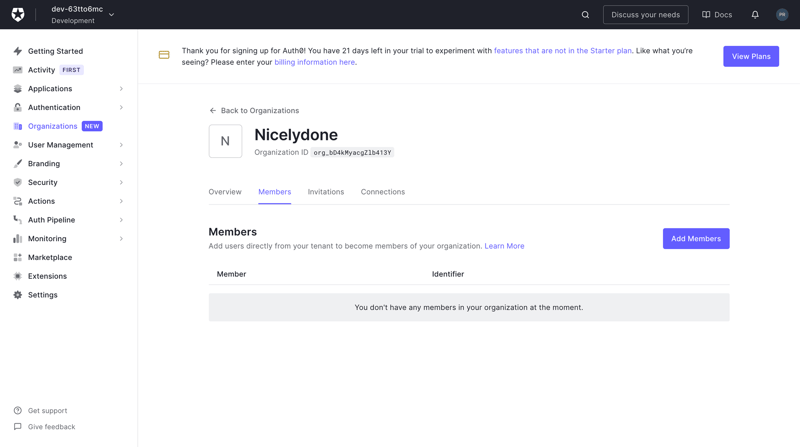Click the Branding brush icon
This screenshot has width=800, height=447.
point(18,163)
